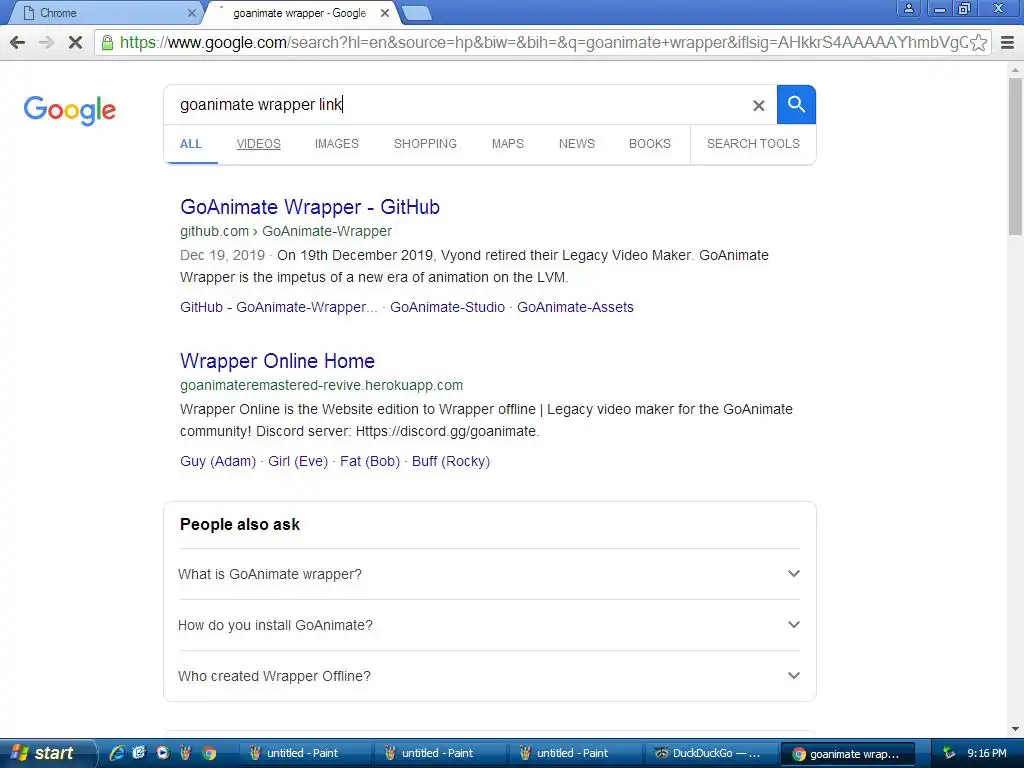
Task: Open a new browser tab
Action: (416, 13)
